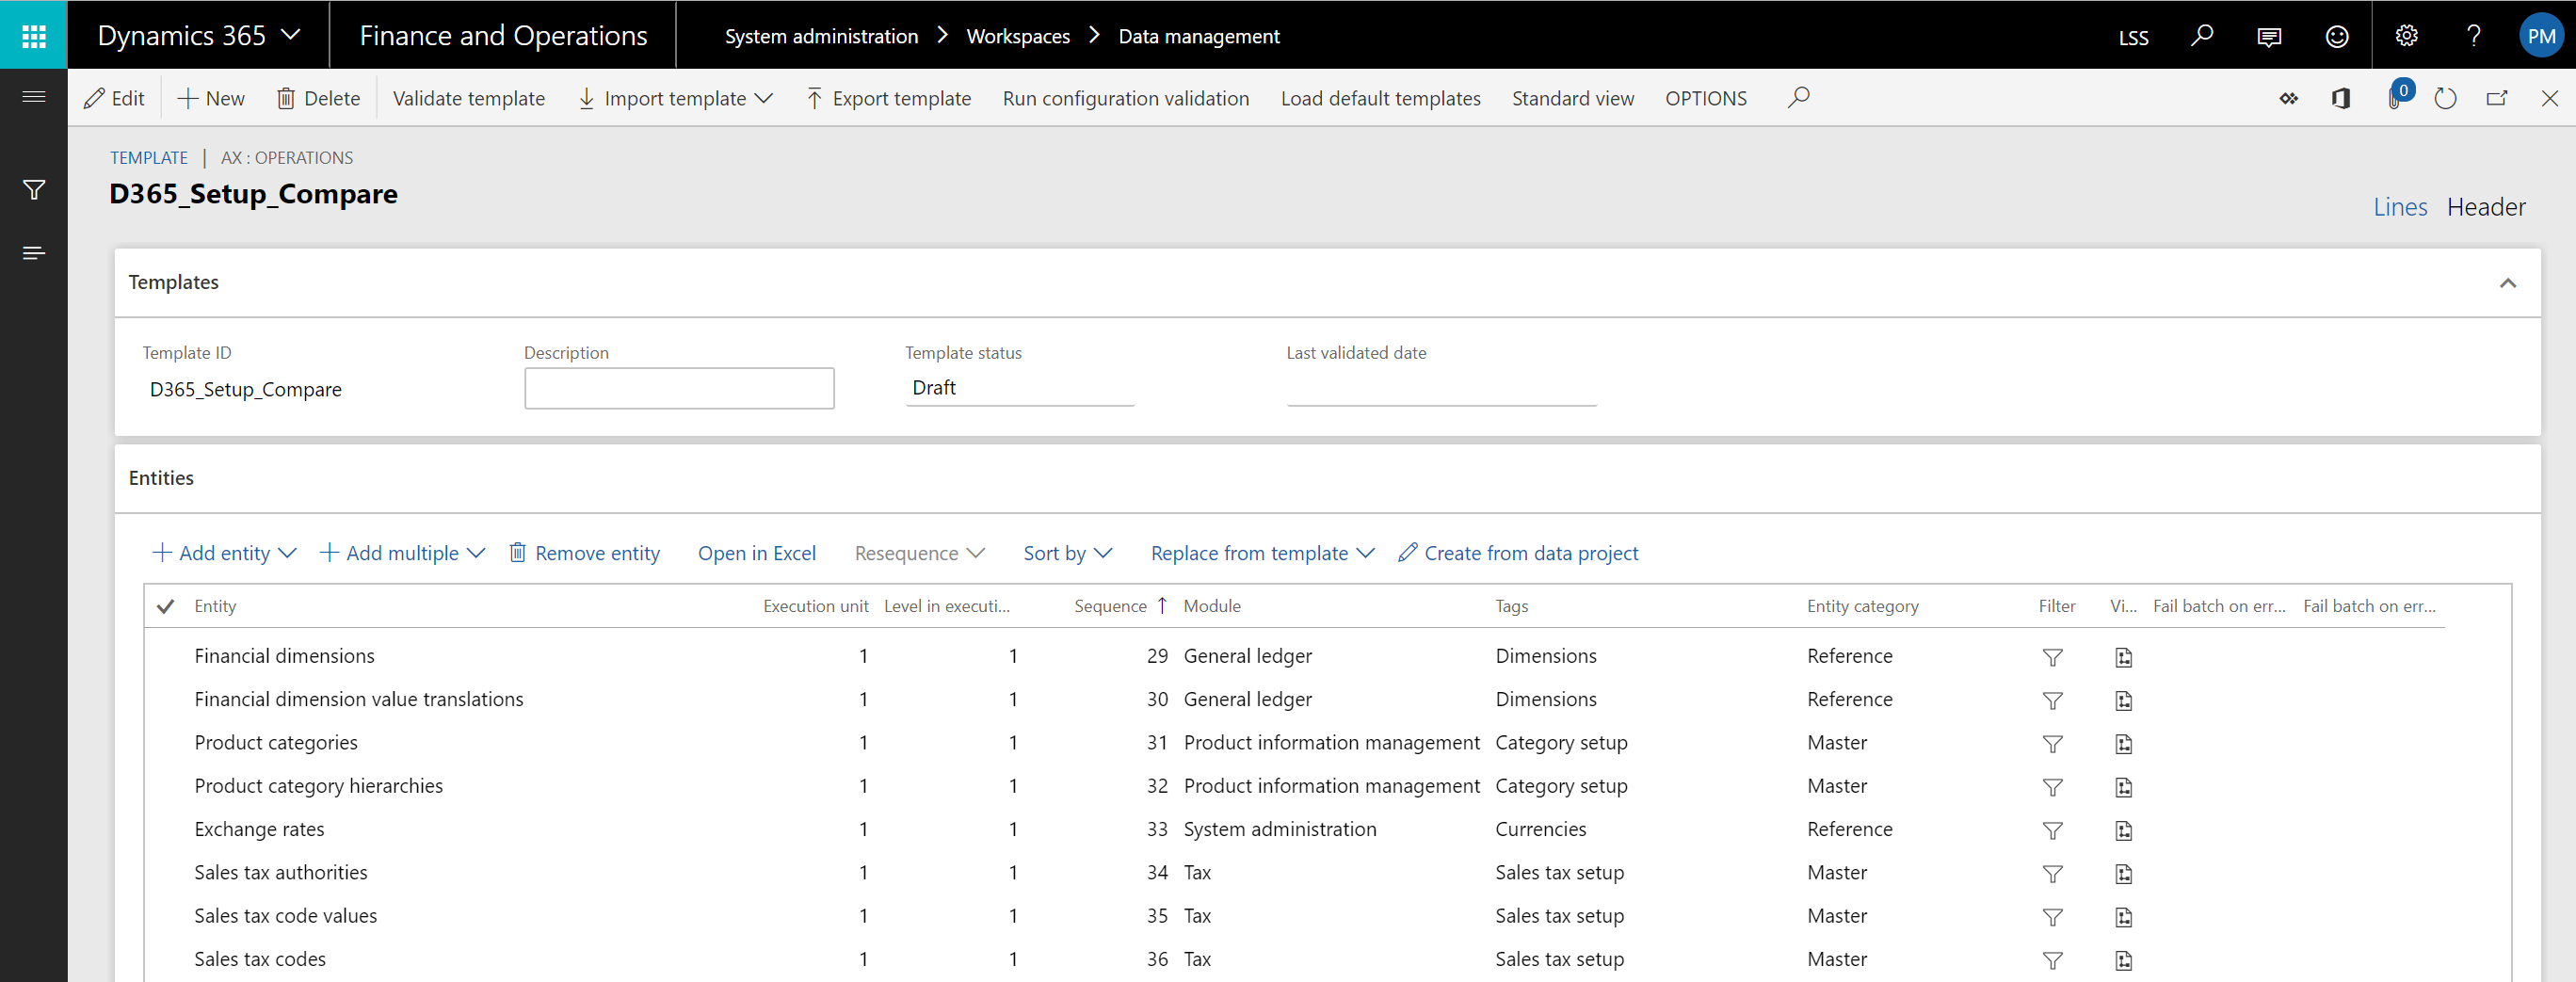Image resolution: width=2576 pixels, height=982 pixels.
Task: Toggle select-all checkmark in Entity grid header
Action: (x=166, y=606)
